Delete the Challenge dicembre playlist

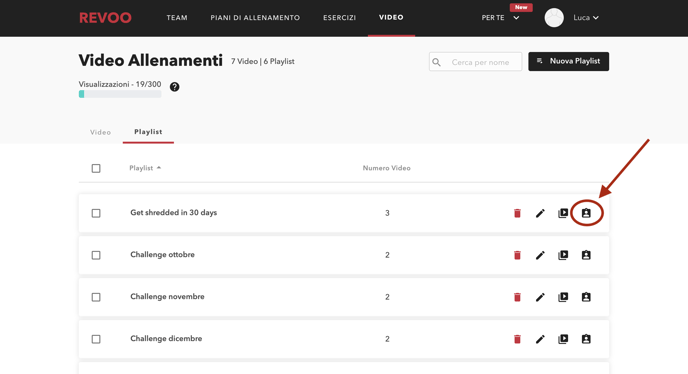point(517,339)
